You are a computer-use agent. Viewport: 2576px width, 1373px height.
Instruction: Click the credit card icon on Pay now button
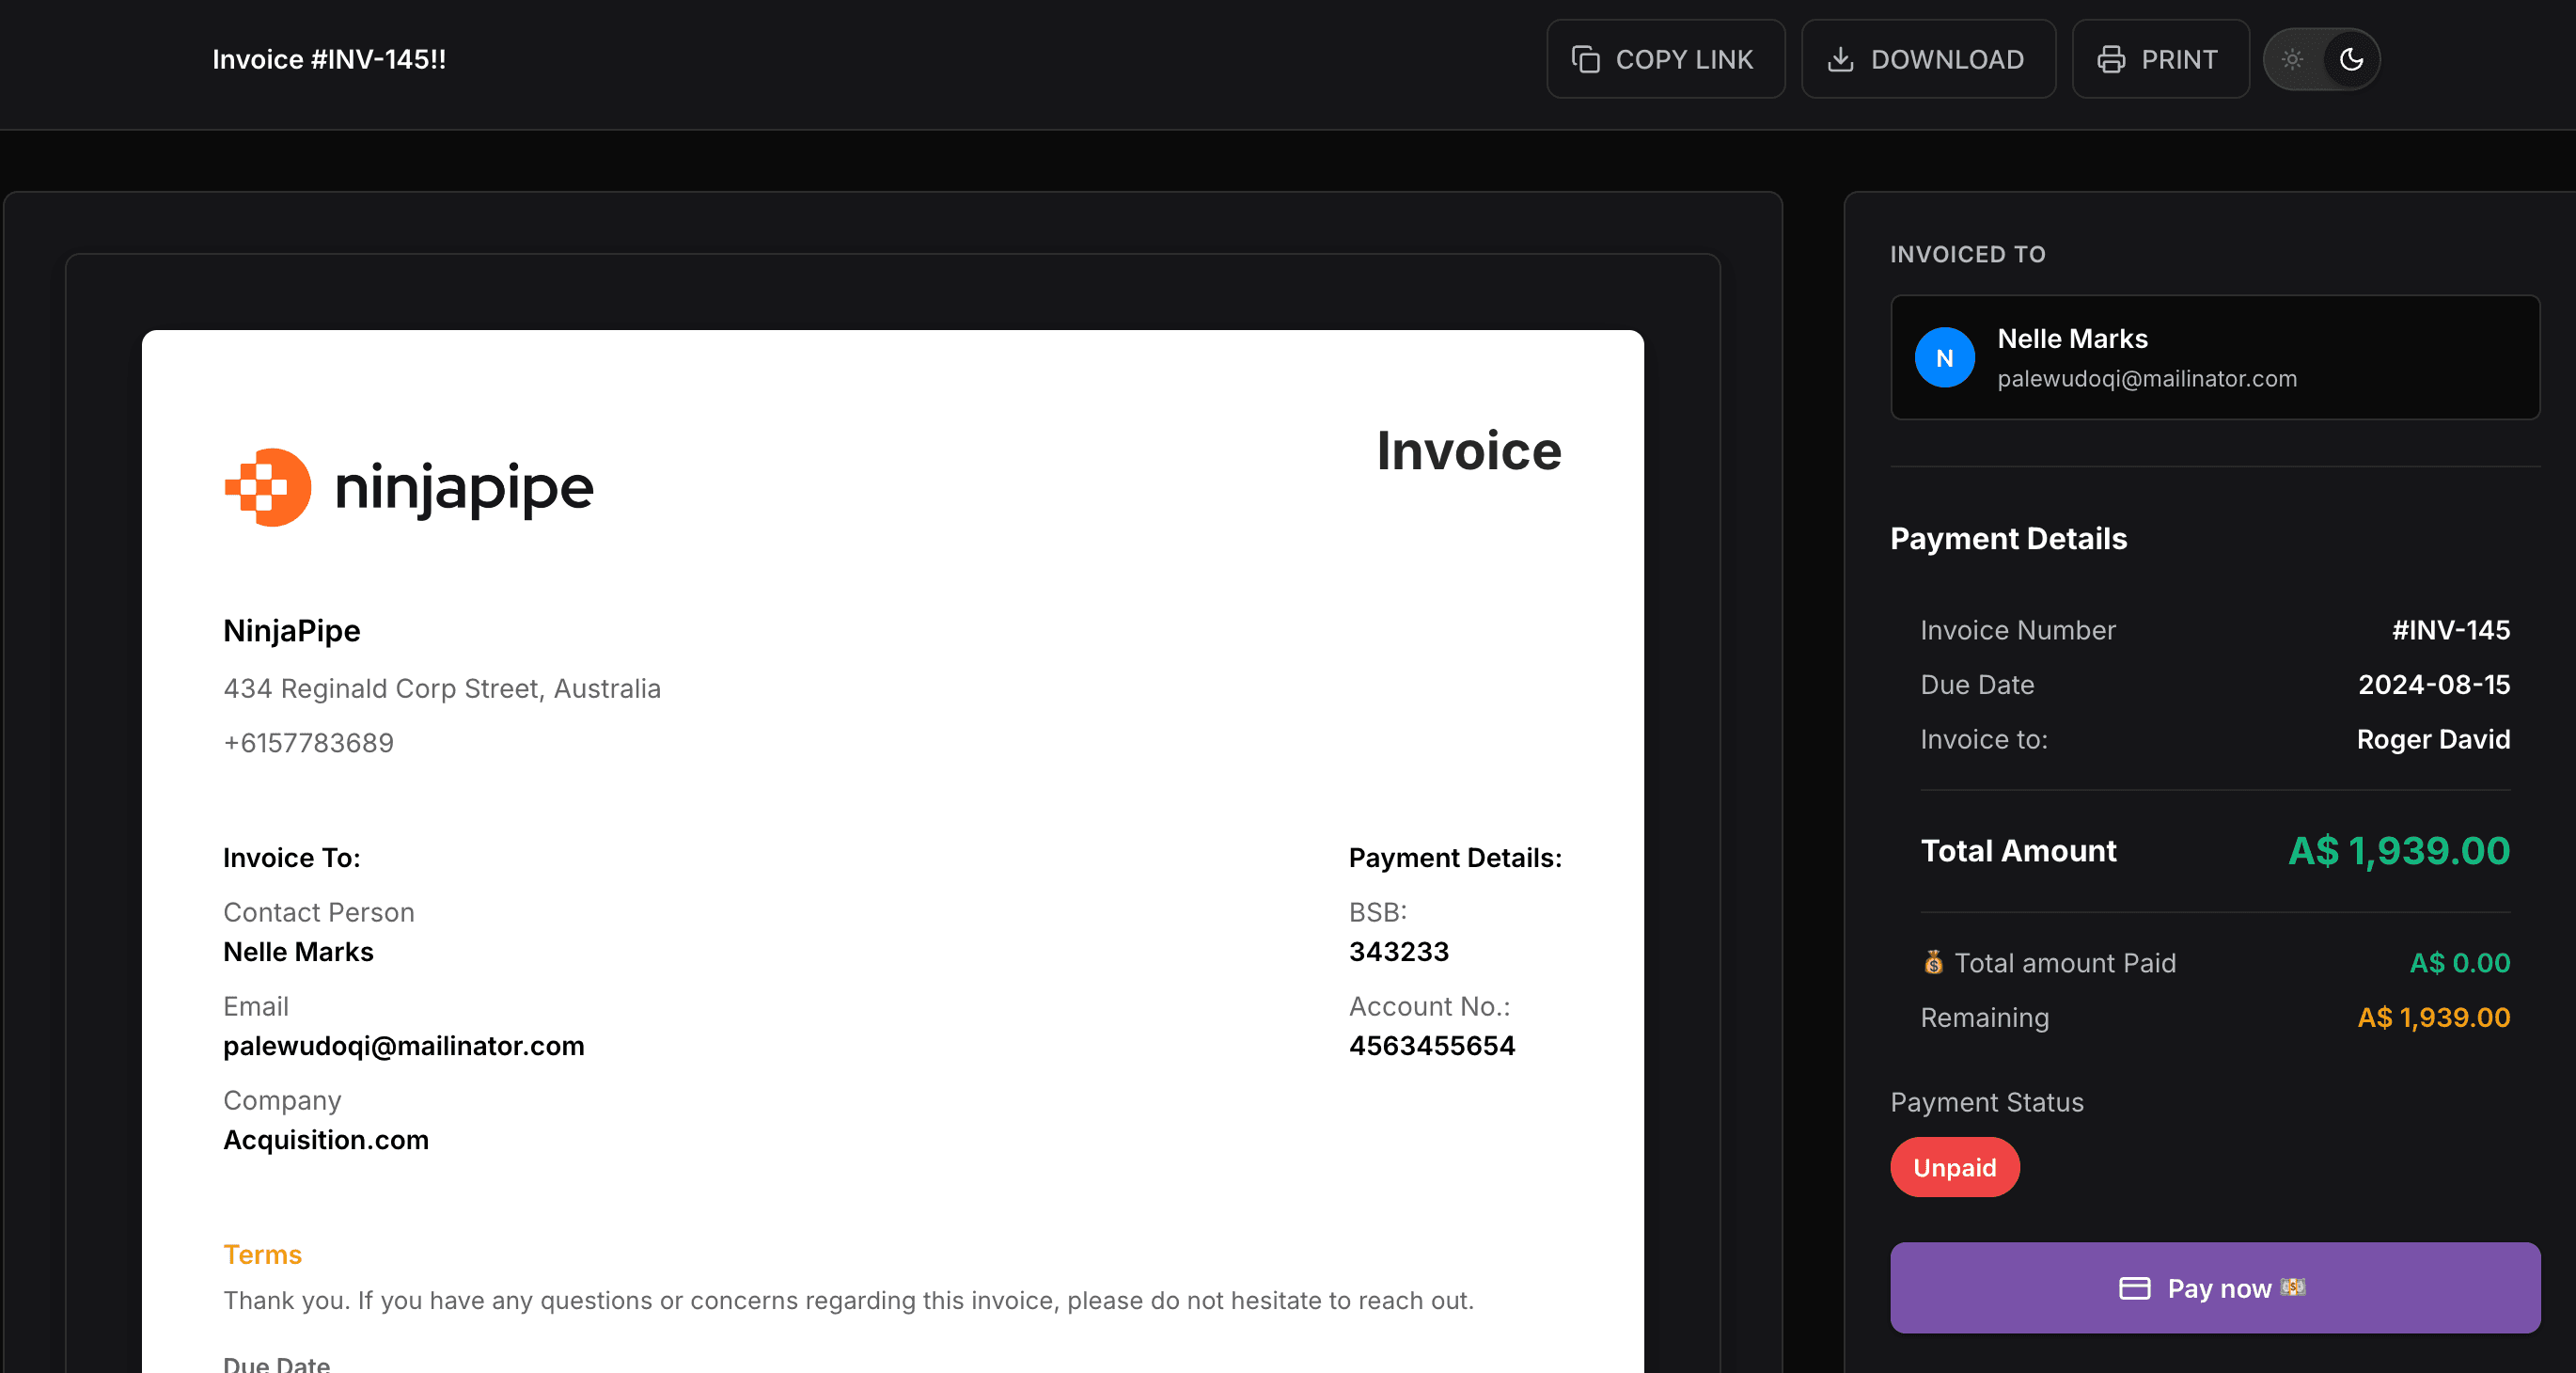[x=2135, y=1288]
